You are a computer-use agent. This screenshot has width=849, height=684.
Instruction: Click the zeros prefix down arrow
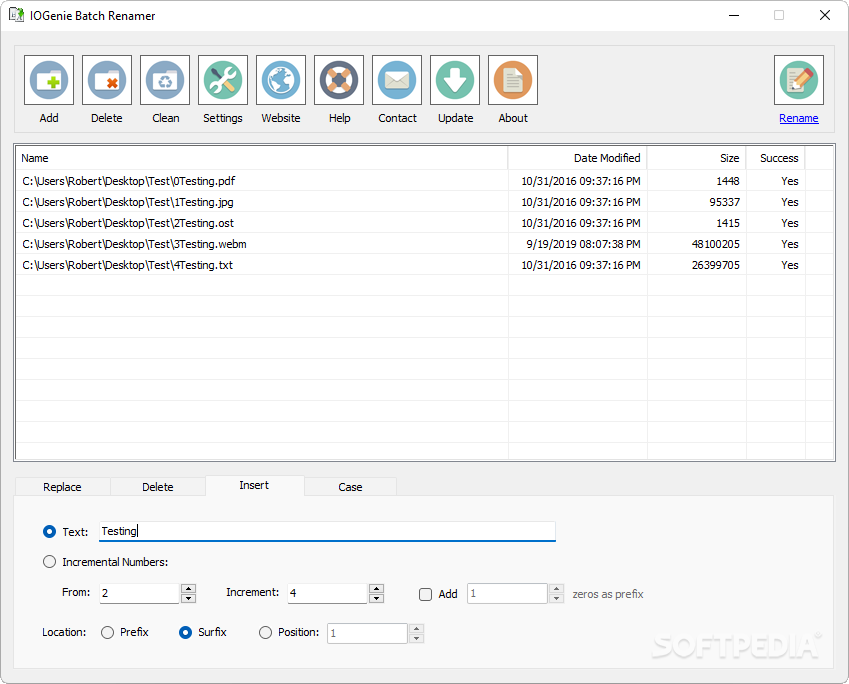click(557, 598)
